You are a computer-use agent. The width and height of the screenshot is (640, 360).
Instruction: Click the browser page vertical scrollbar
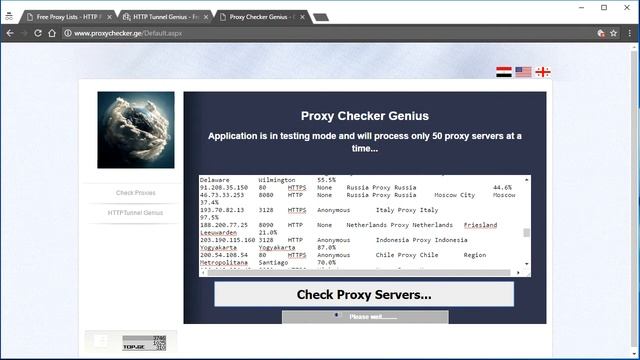pyautogui.click(x=634, y=200)
